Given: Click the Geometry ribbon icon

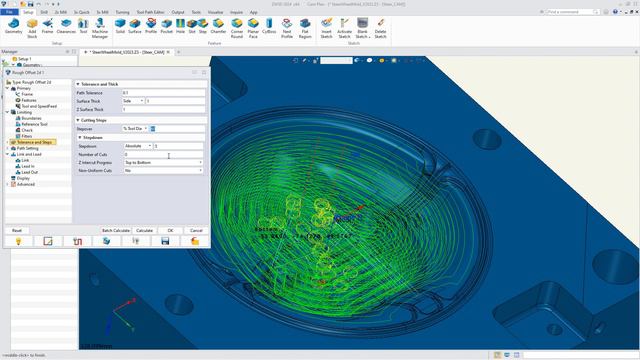Looking at the screenshot, I should [13, 26].
